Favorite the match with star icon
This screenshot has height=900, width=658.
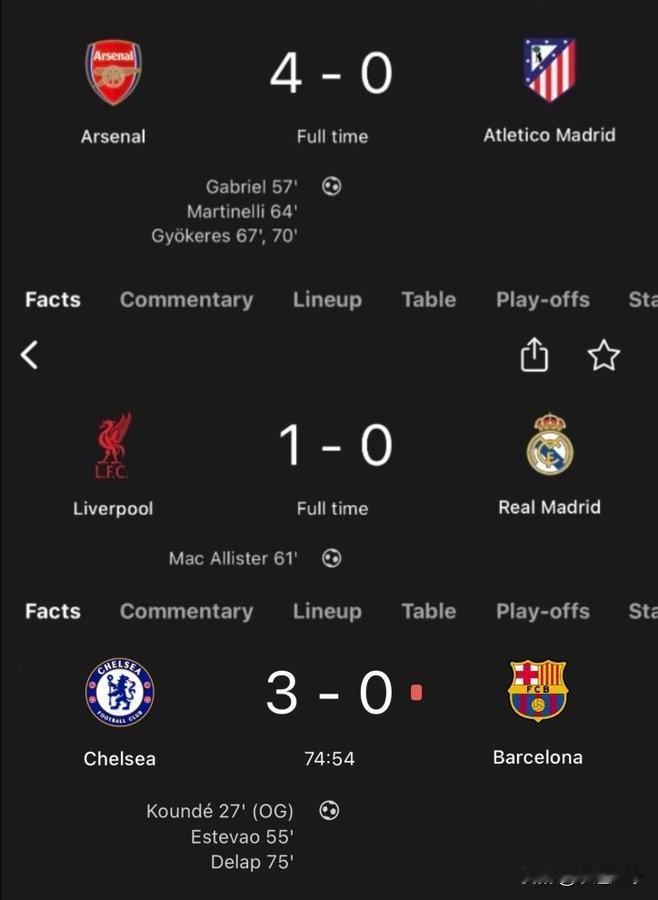[x=604, y=355]
